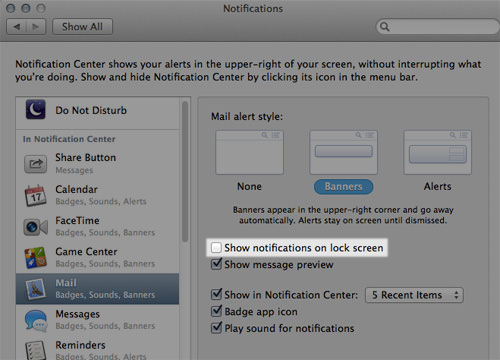Click the Messages speech bubble icon
This screenshot has width=500, height=360.
pos(36,320)
